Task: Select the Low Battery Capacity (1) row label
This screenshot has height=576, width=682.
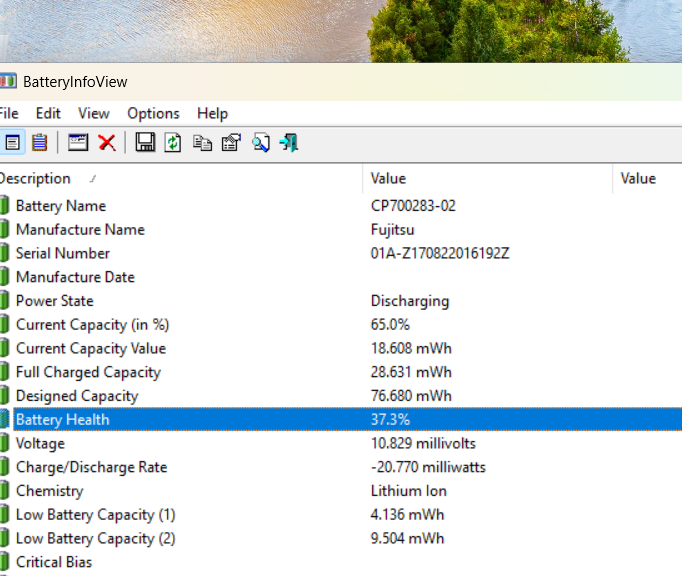Action: (96, 515)
